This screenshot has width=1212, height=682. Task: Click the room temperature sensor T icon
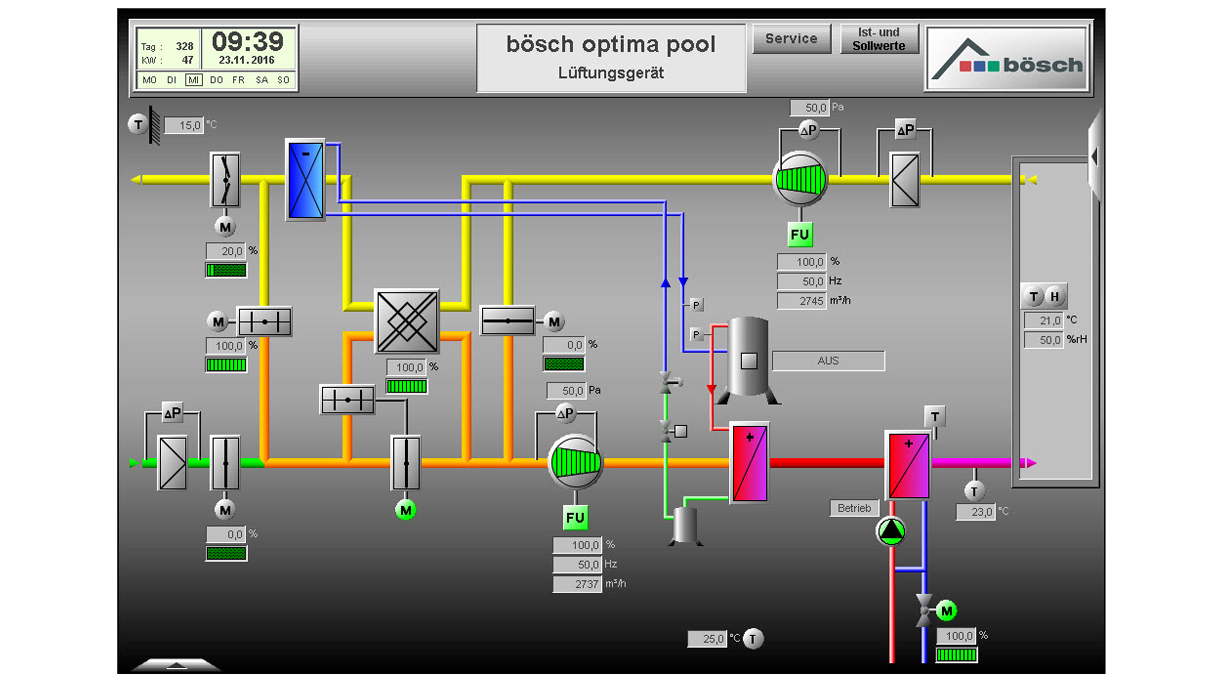pyautogui.click(x=1034, y=297)
